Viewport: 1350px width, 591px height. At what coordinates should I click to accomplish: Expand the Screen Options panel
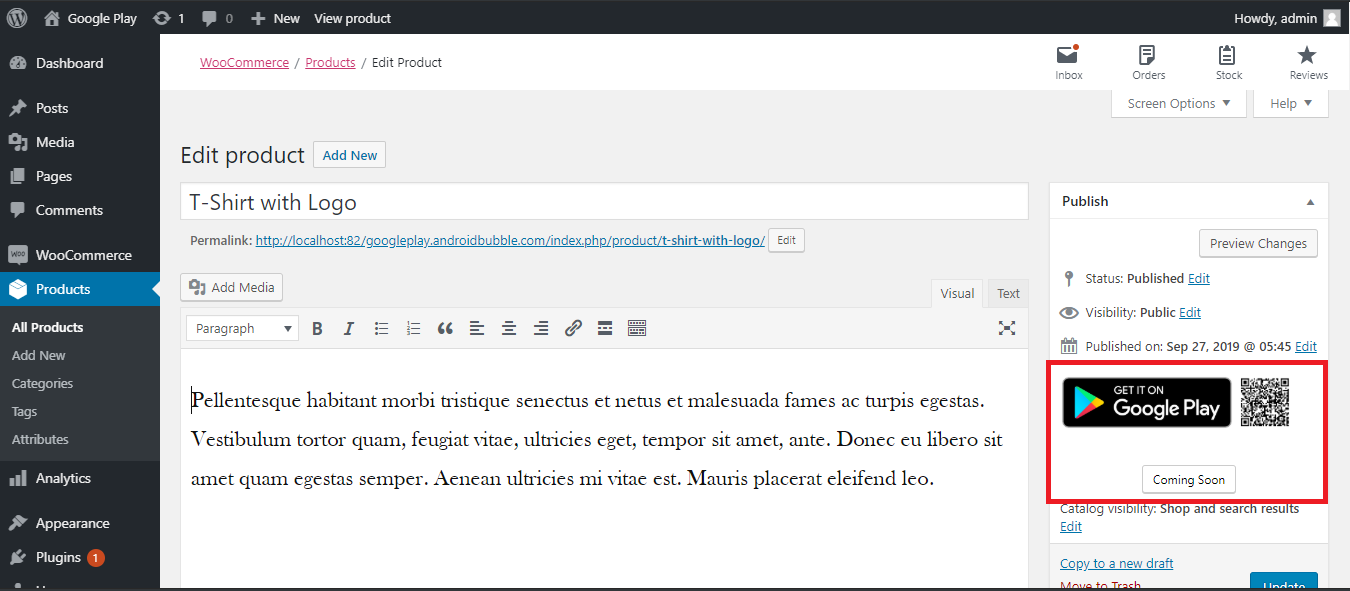[x=1179, y=104]
